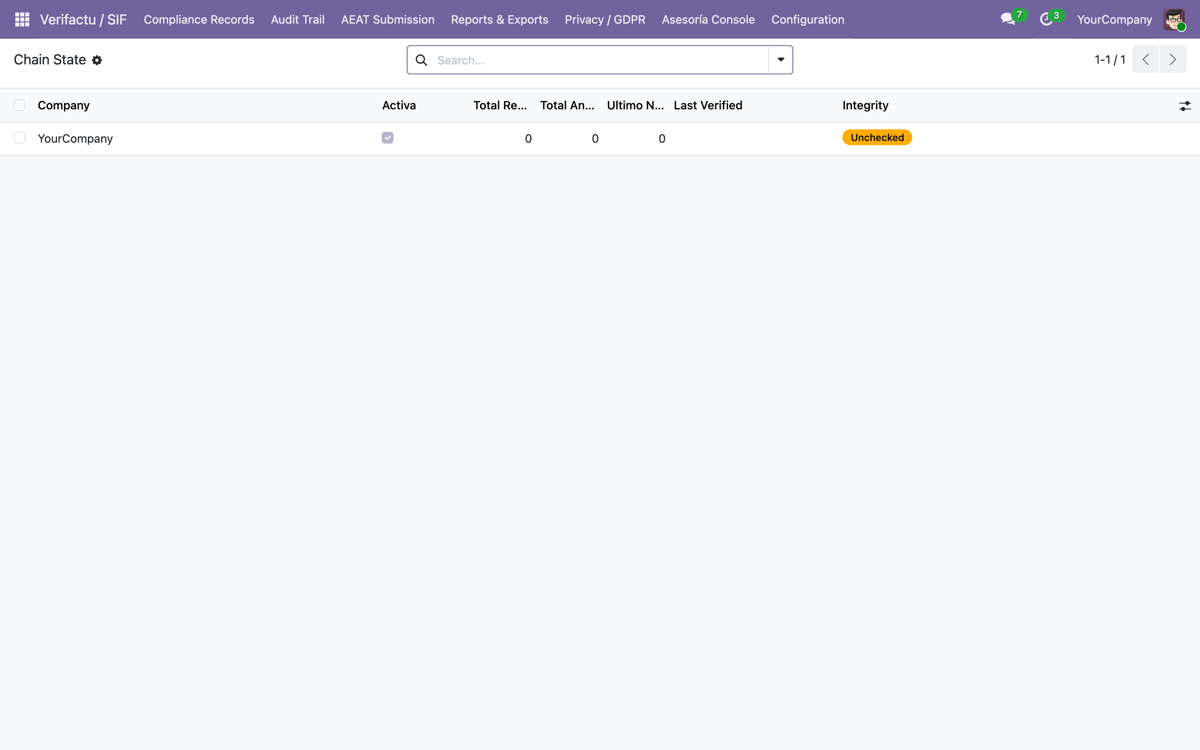Open the Chain State gear actions menu

(97, 60)
